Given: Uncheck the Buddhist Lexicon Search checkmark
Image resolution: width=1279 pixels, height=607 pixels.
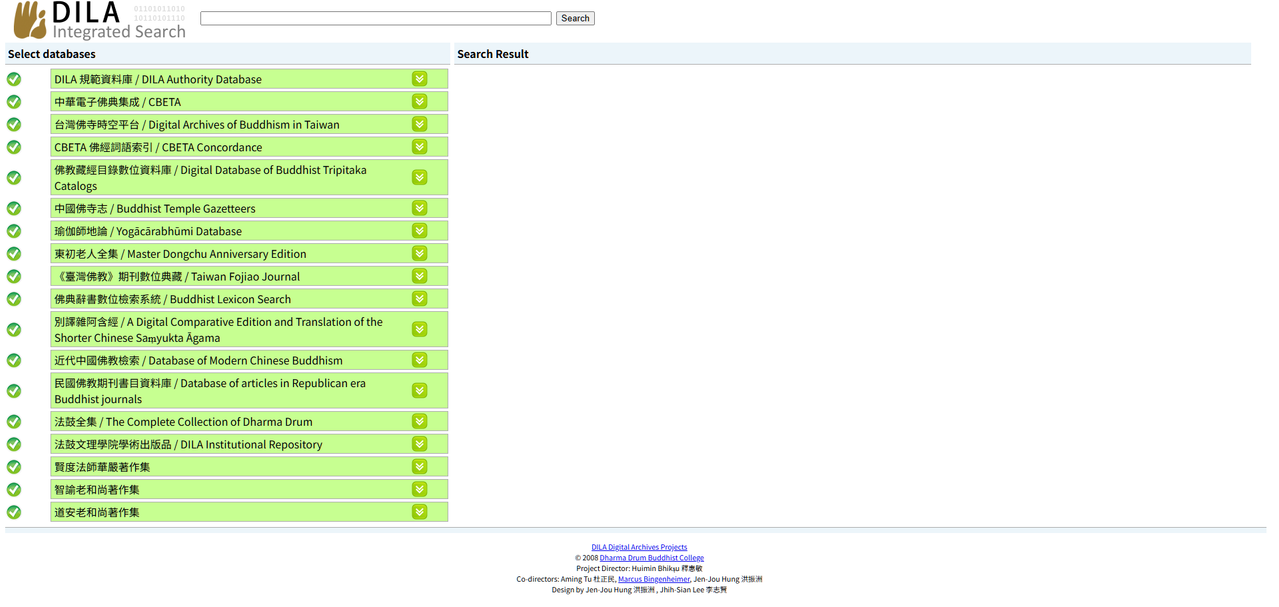Looking at the screenshot, I should click(14, 299).
